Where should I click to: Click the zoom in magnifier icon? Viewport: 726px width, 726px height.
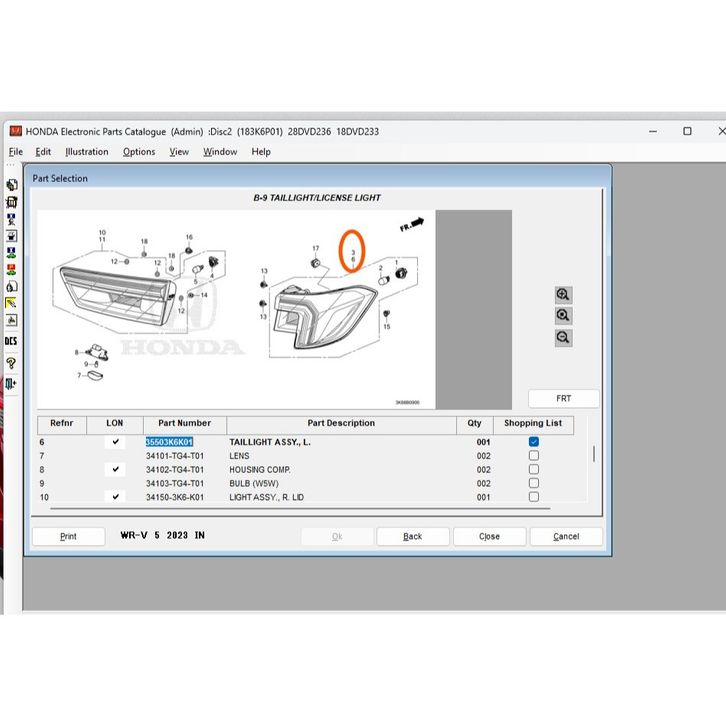[563, 294]
